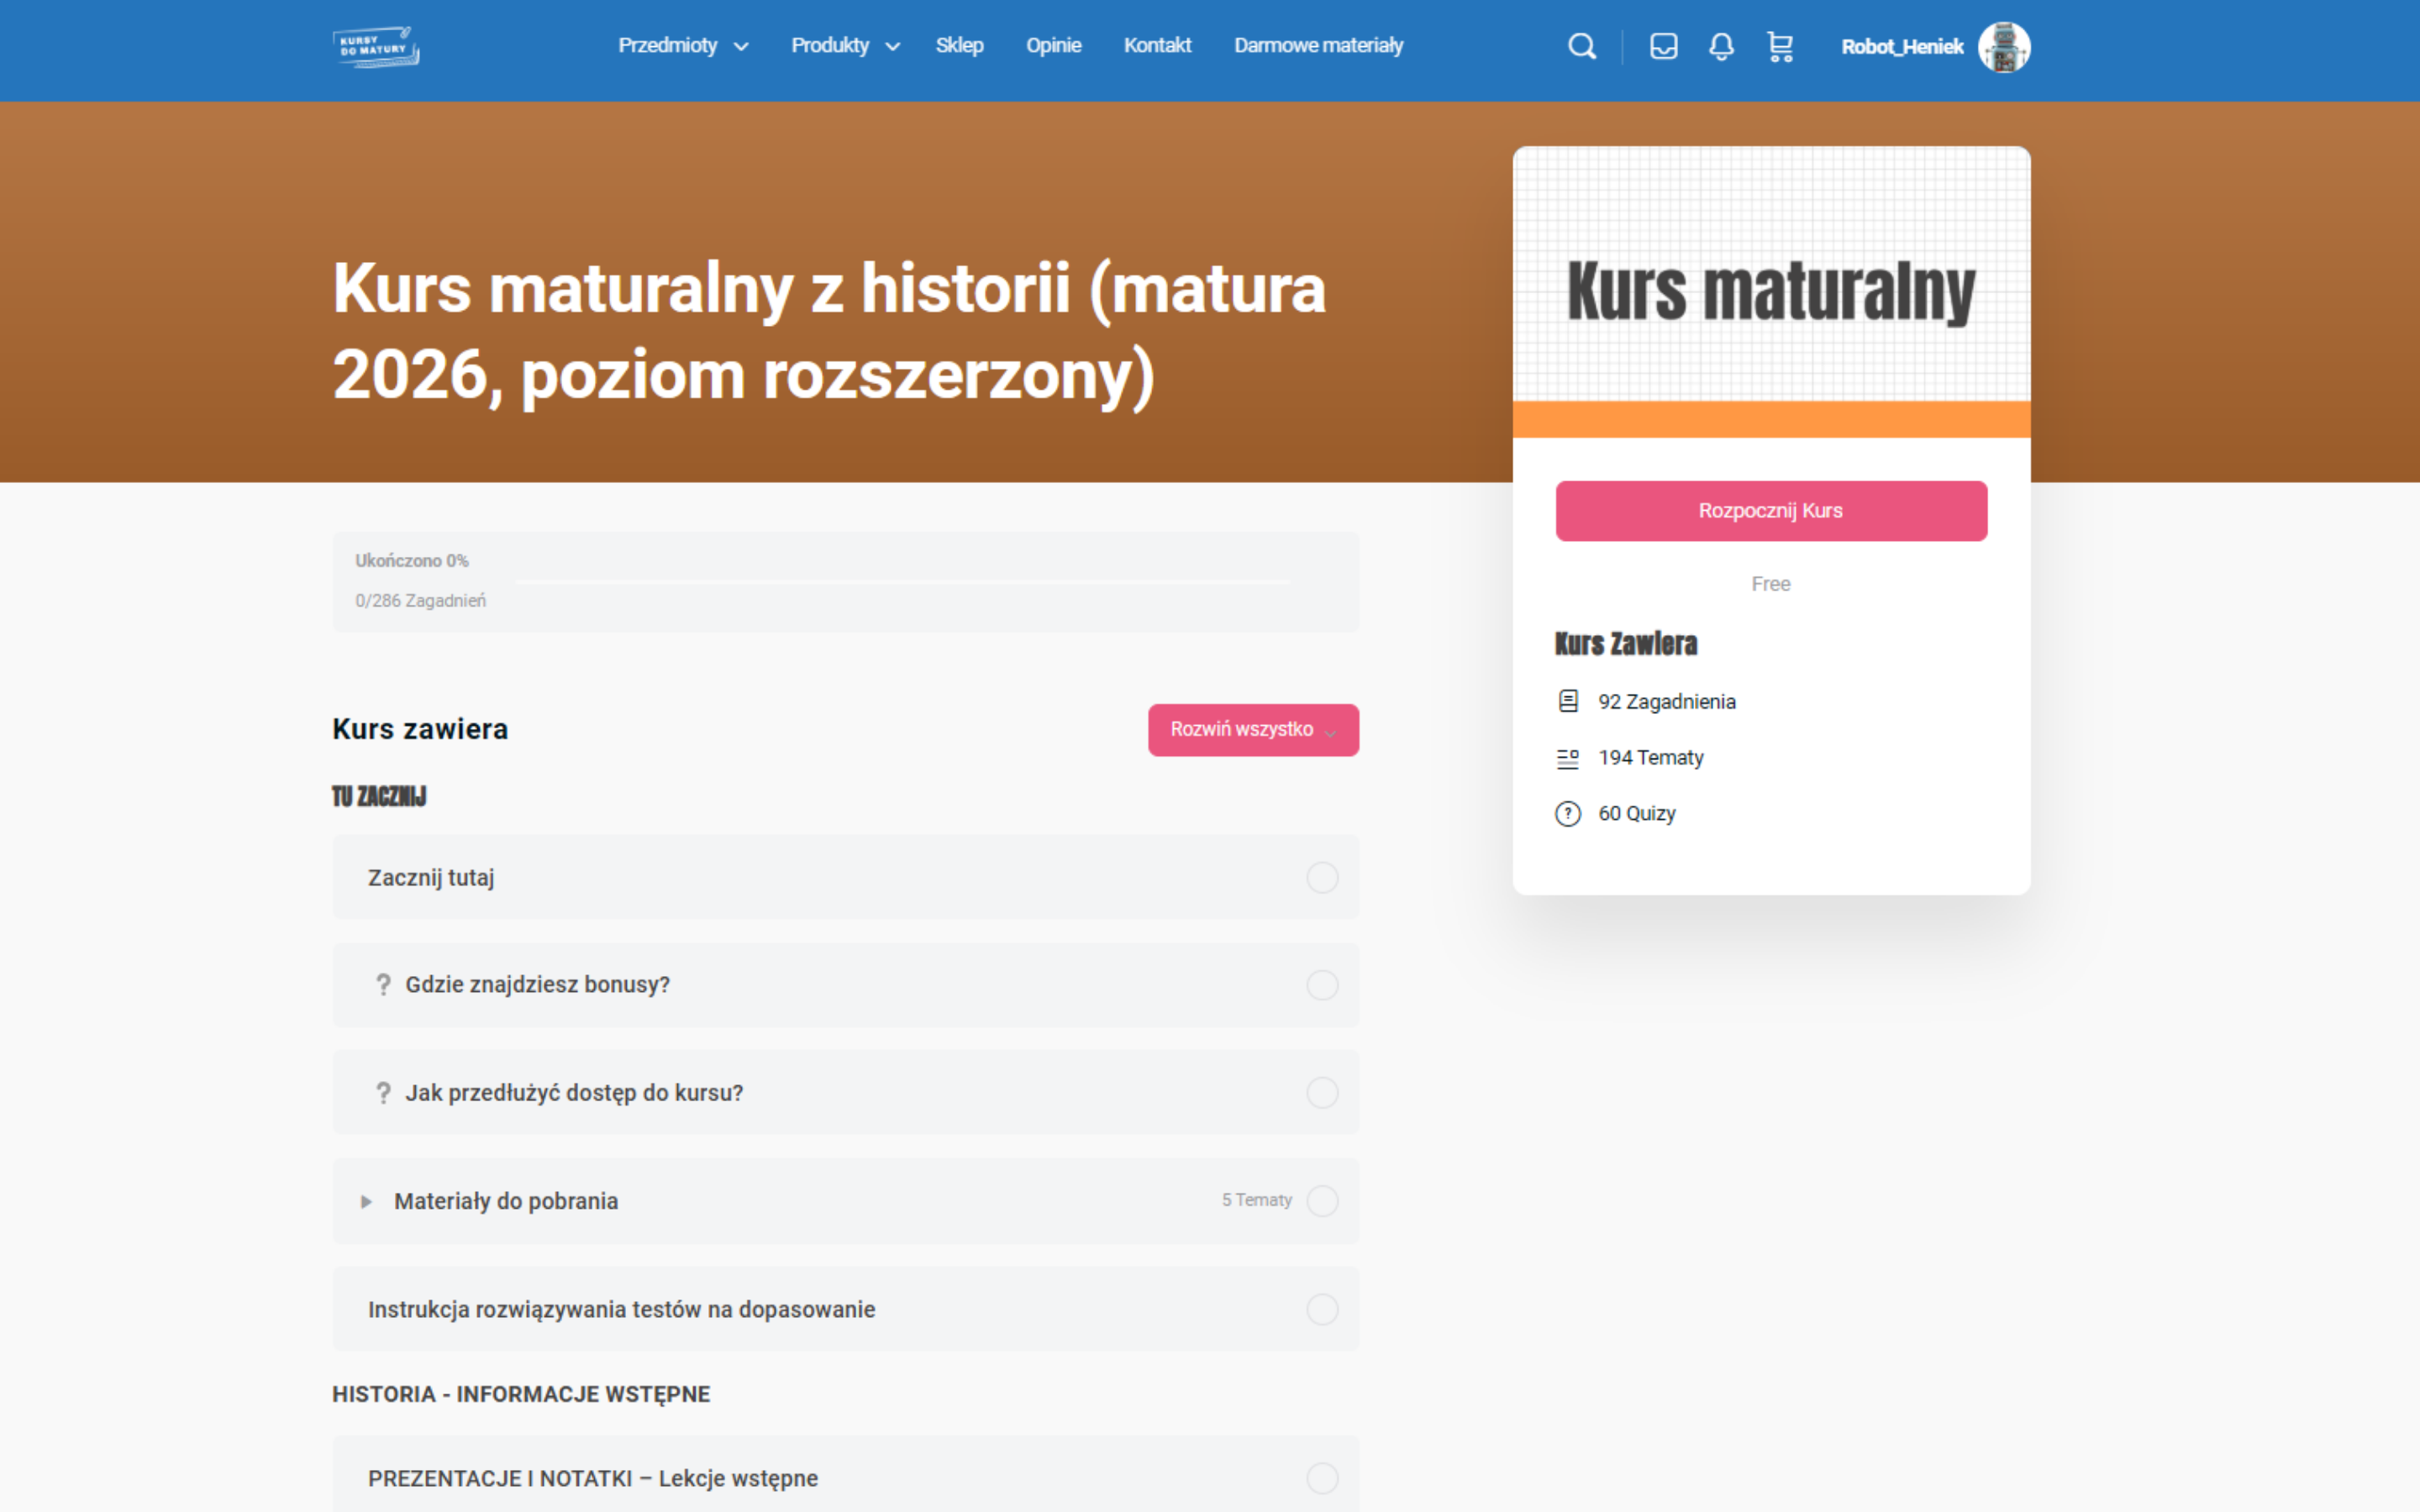The height and width of the screenshot is (1512, 2420).
Task: Open the search magnifier icon
Action: (1581, 46)
